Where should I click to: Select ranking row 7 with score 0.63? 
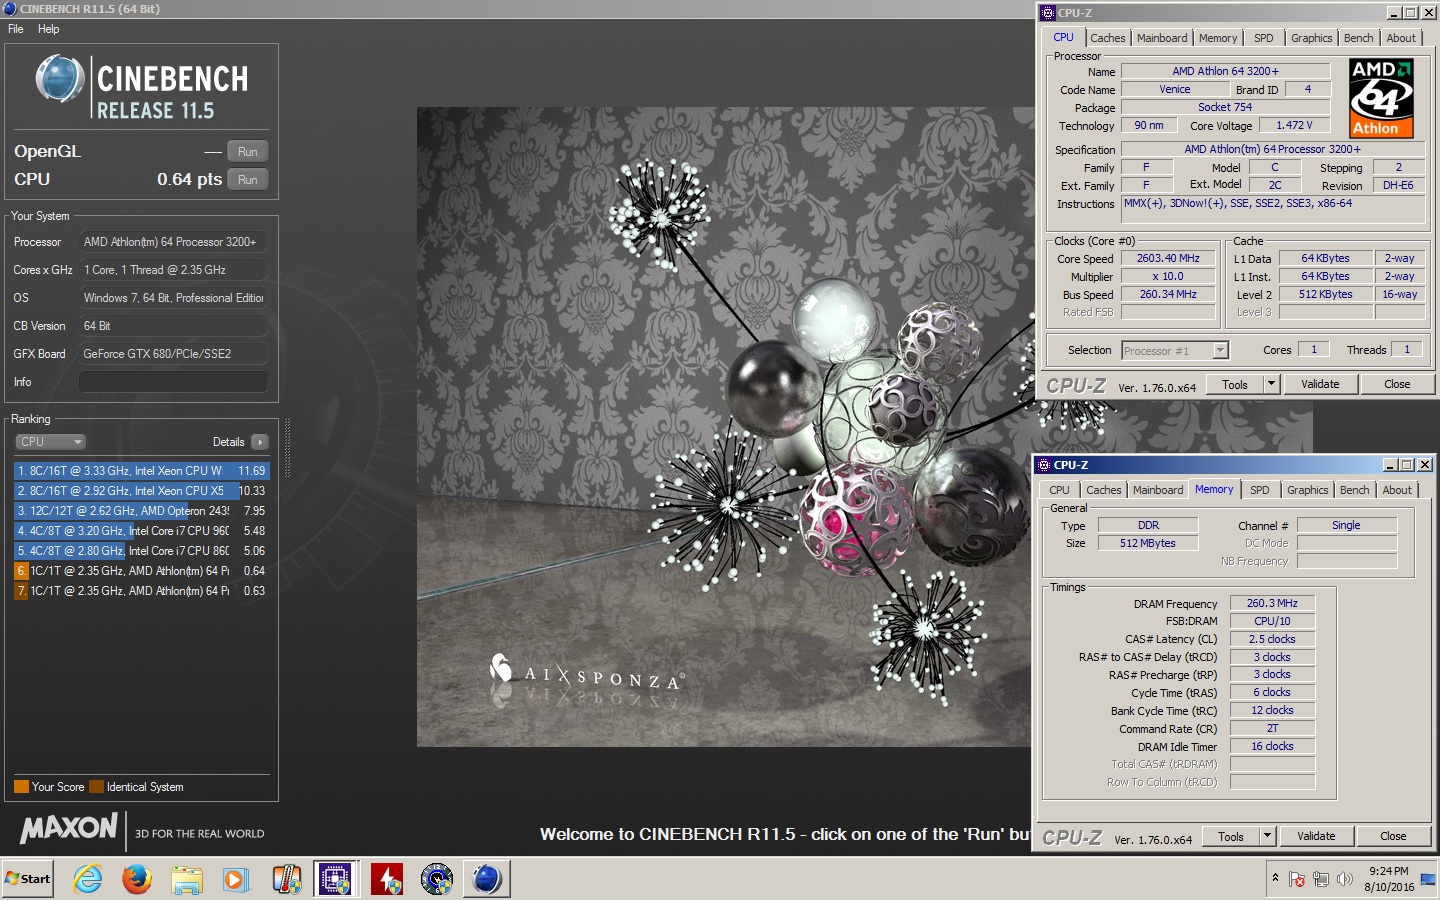[x=141, y=591]
